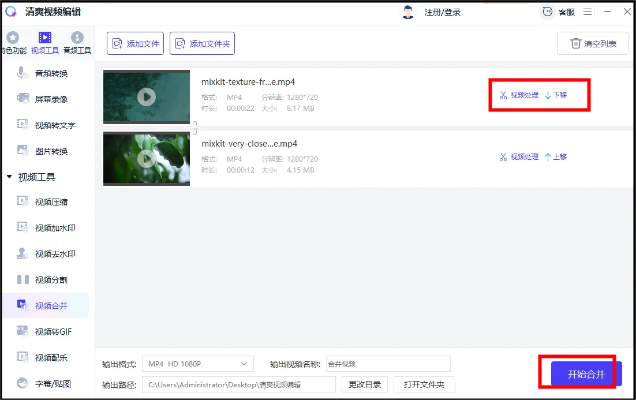Open 图片转换 in the sidebar
The image size is (636, 400).
point(45,151)
